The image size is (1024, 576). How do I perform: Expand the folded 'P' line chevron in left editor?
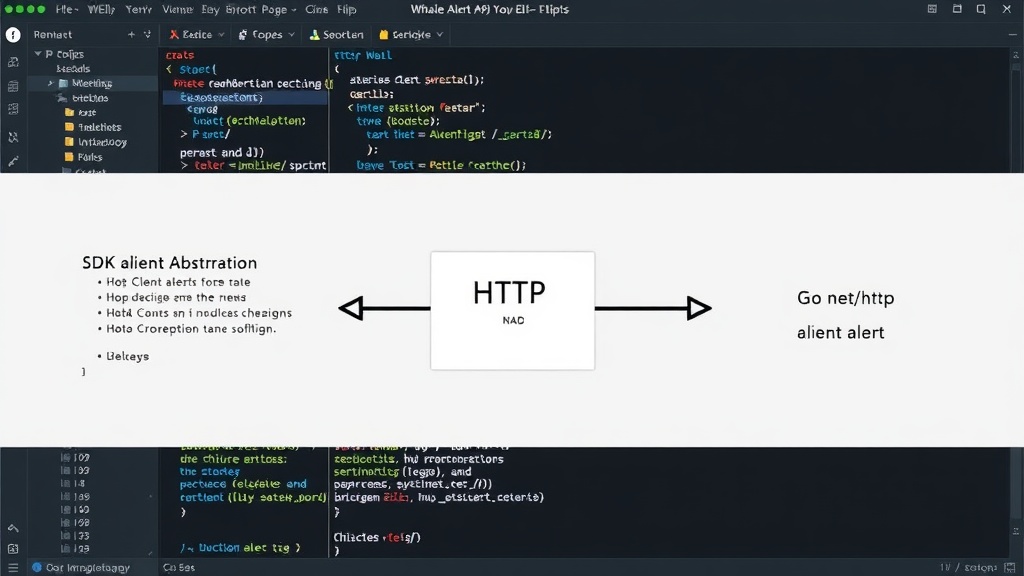(184, 134)
